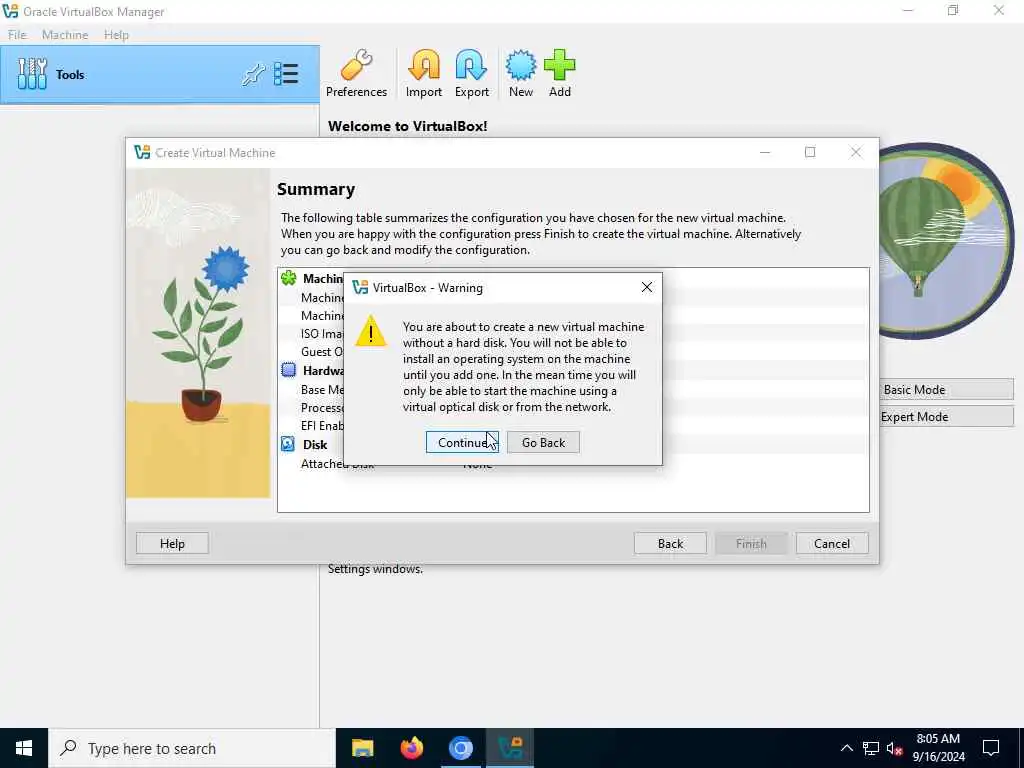The height and width of the screenshot is (768, 1024).
Task: Open the notification center icon
Action: [991, 748]
